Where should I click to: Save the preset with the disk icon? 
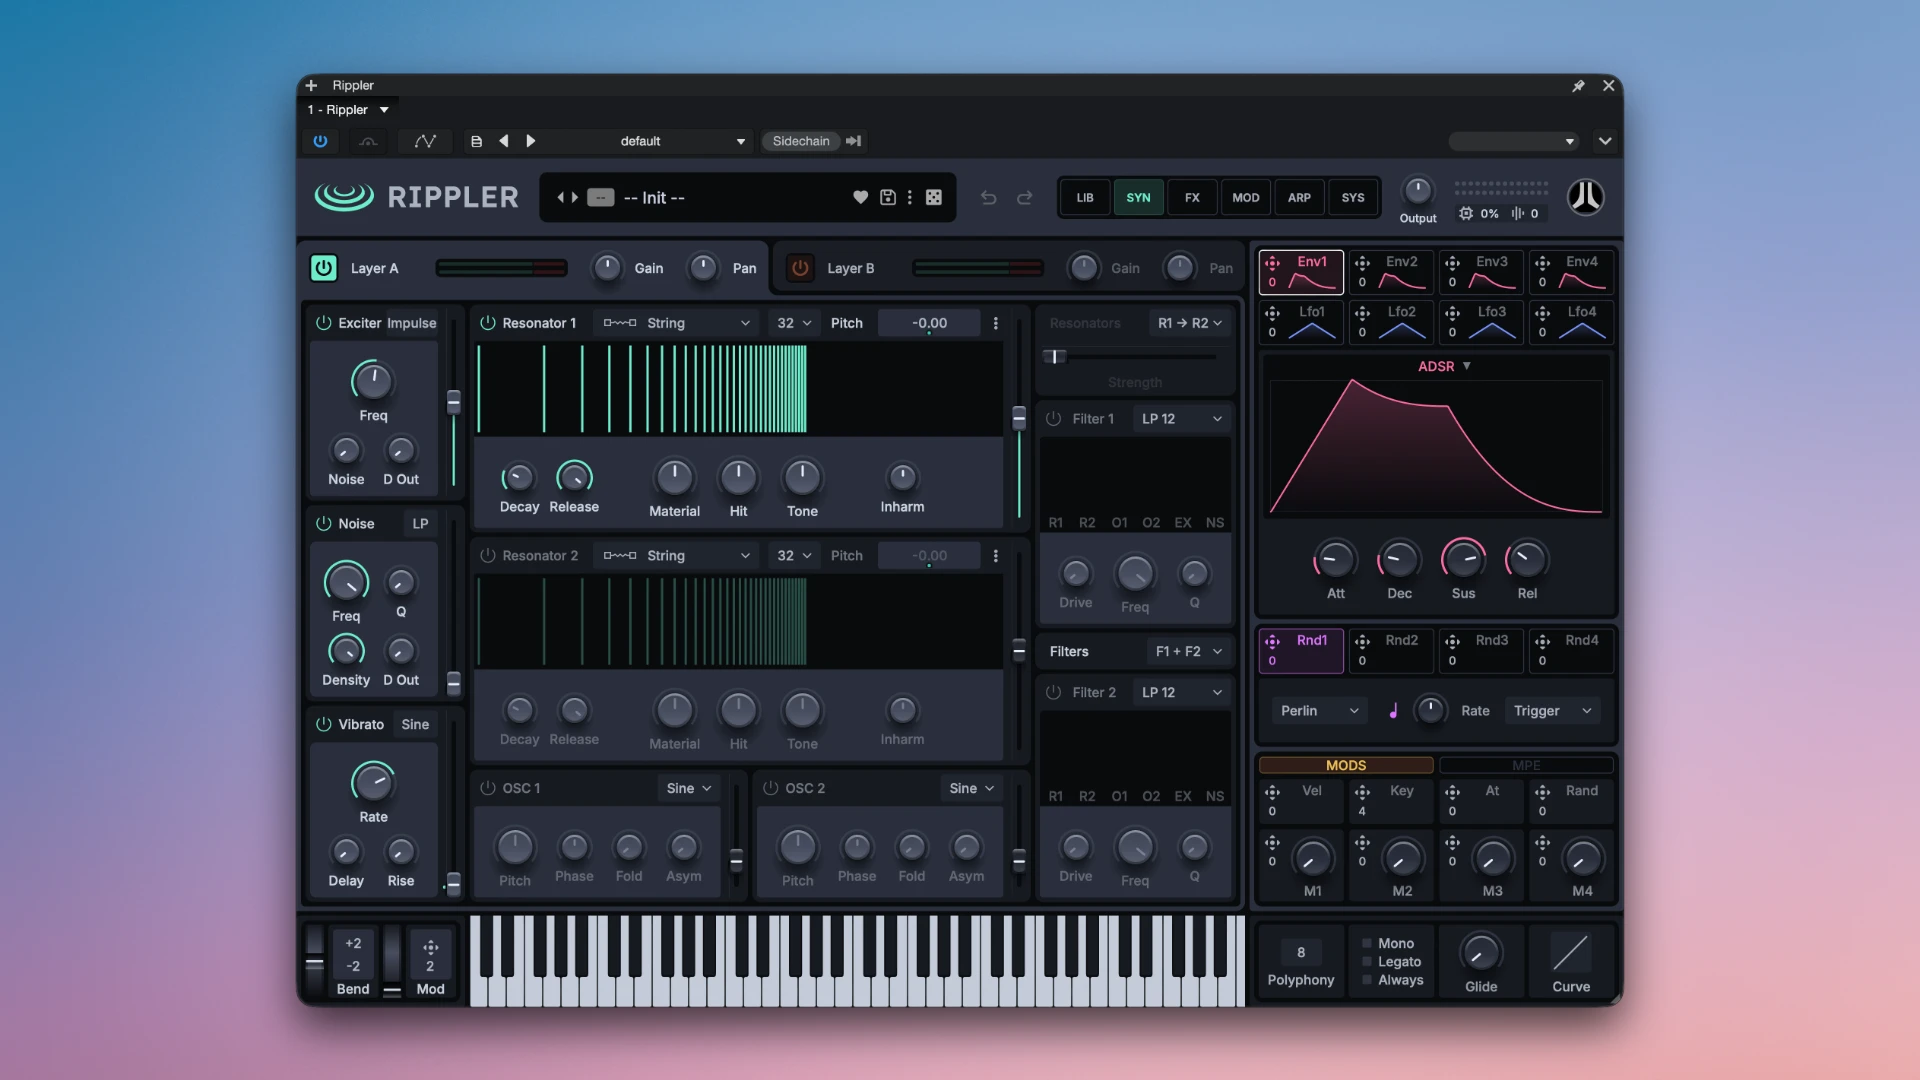point(887,197)
